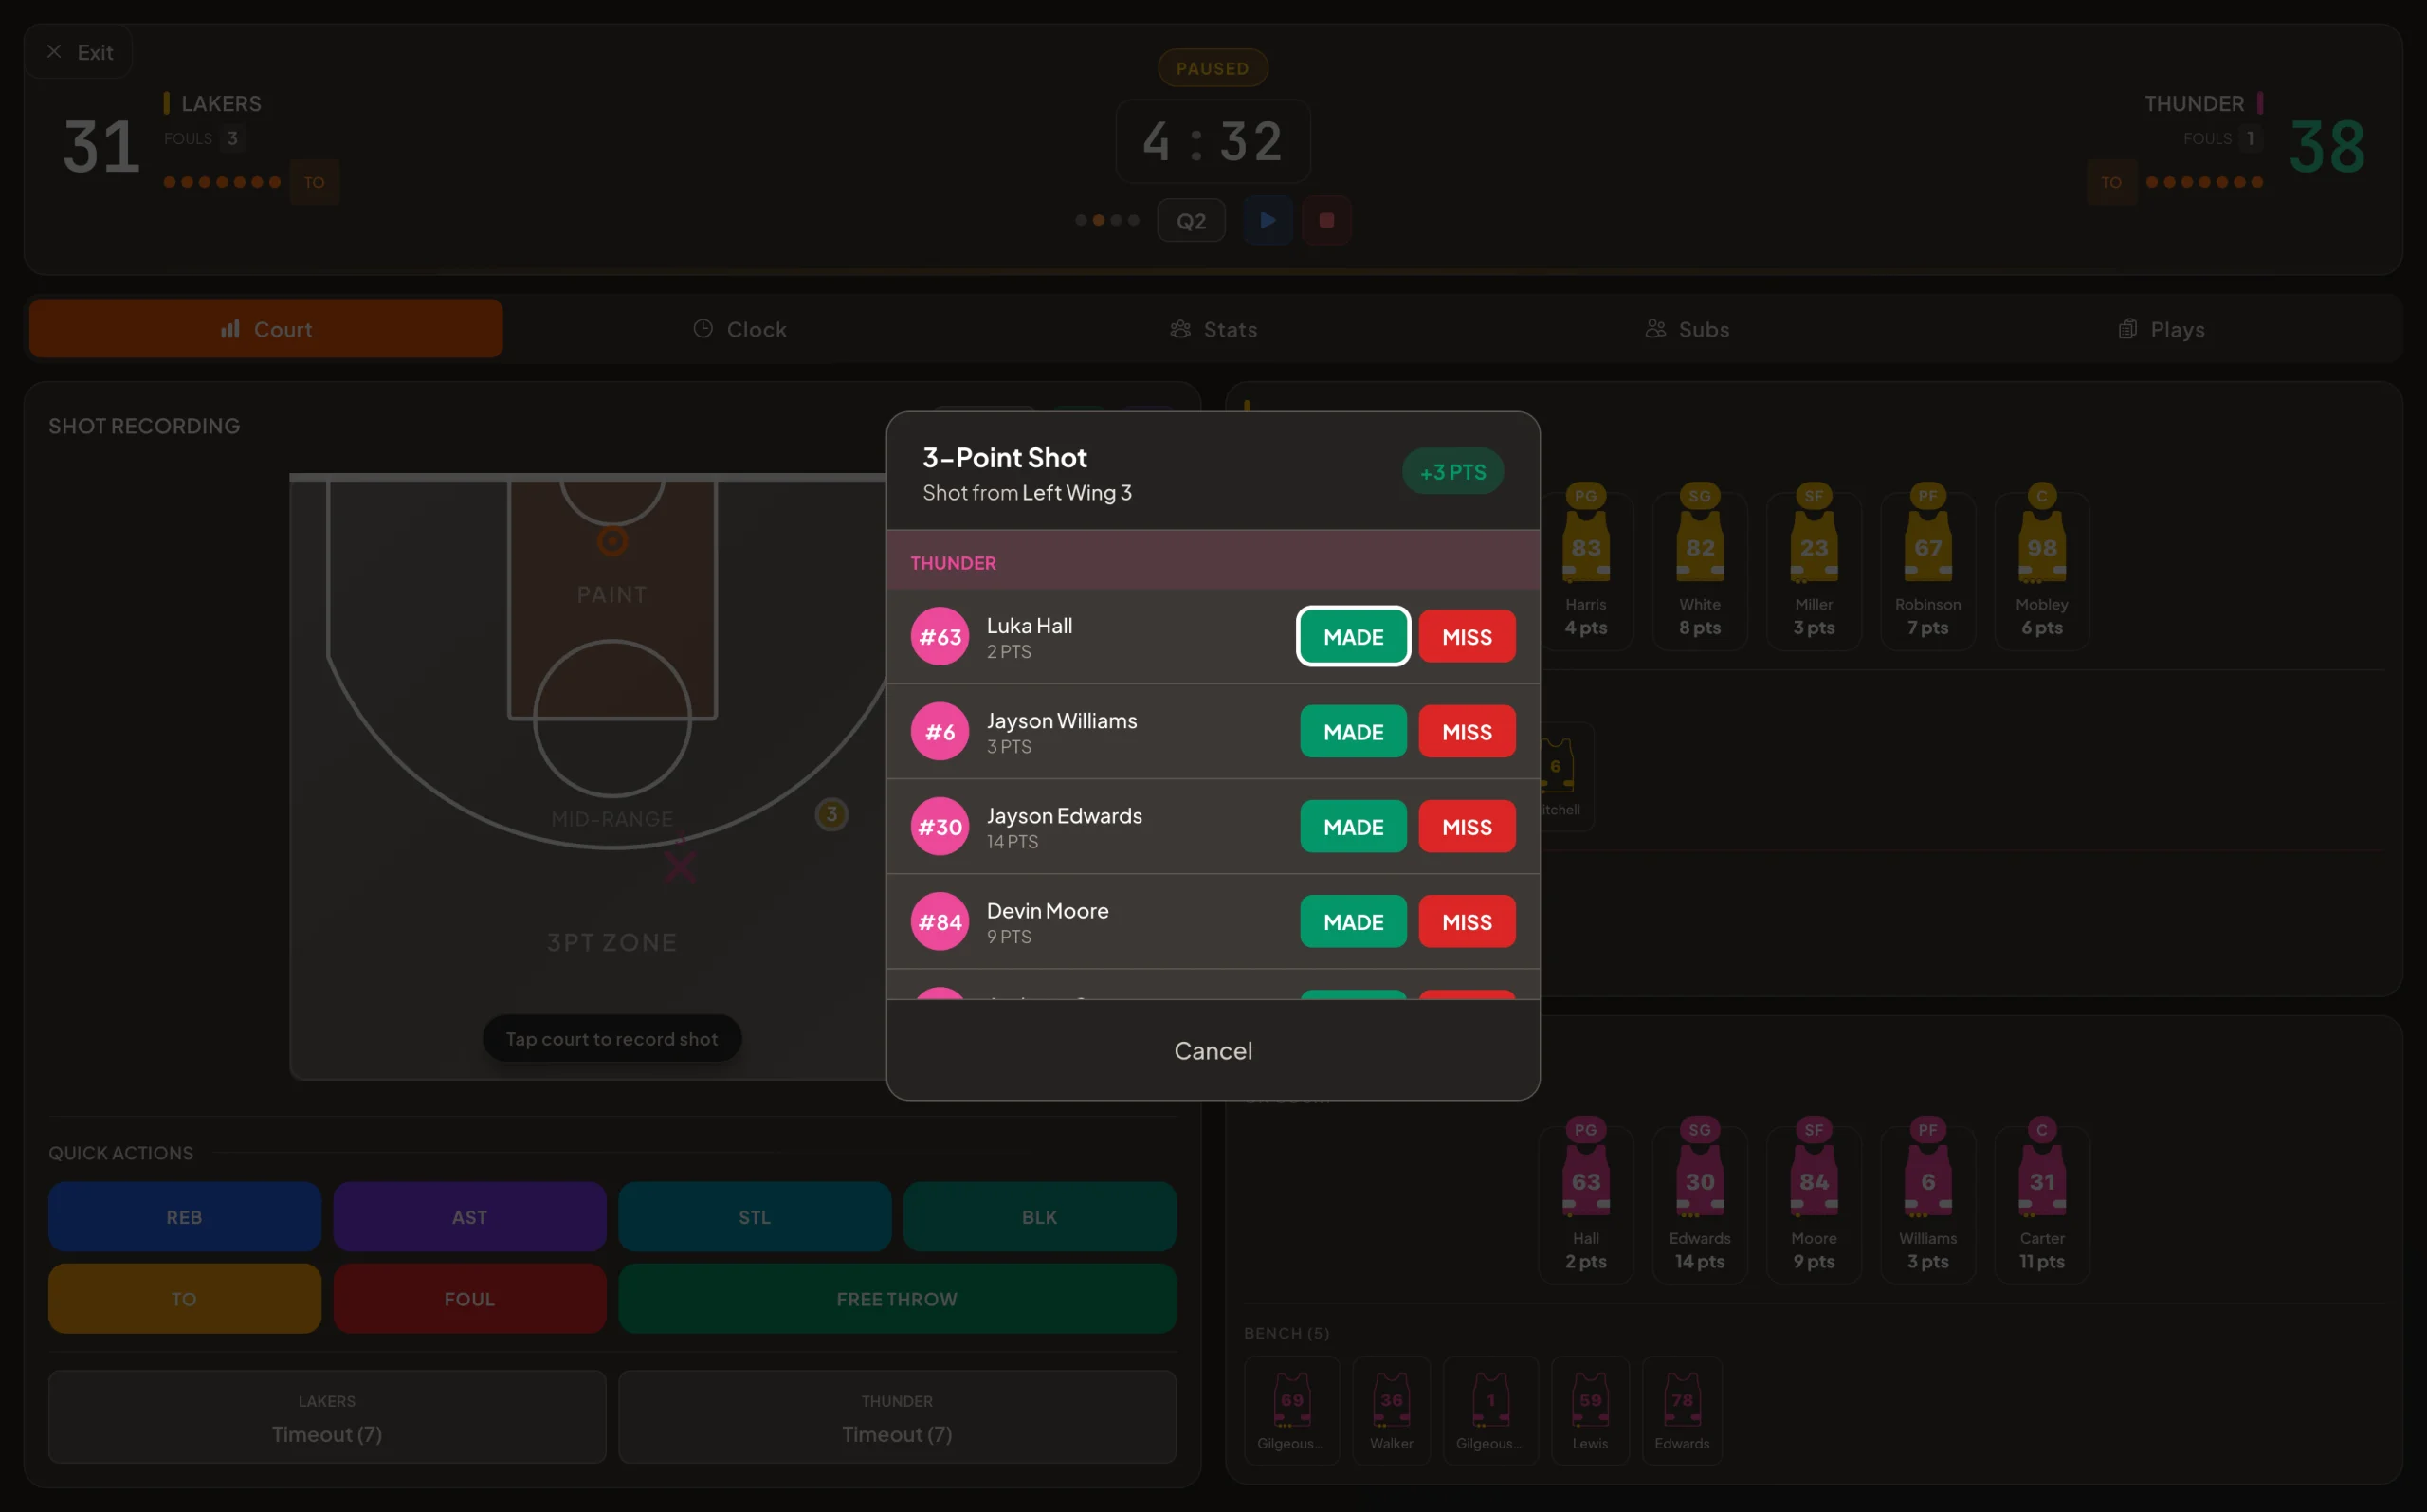Mark Jayson Williams's shot as MISS

pyautogui.click(x=1466, y=731)
